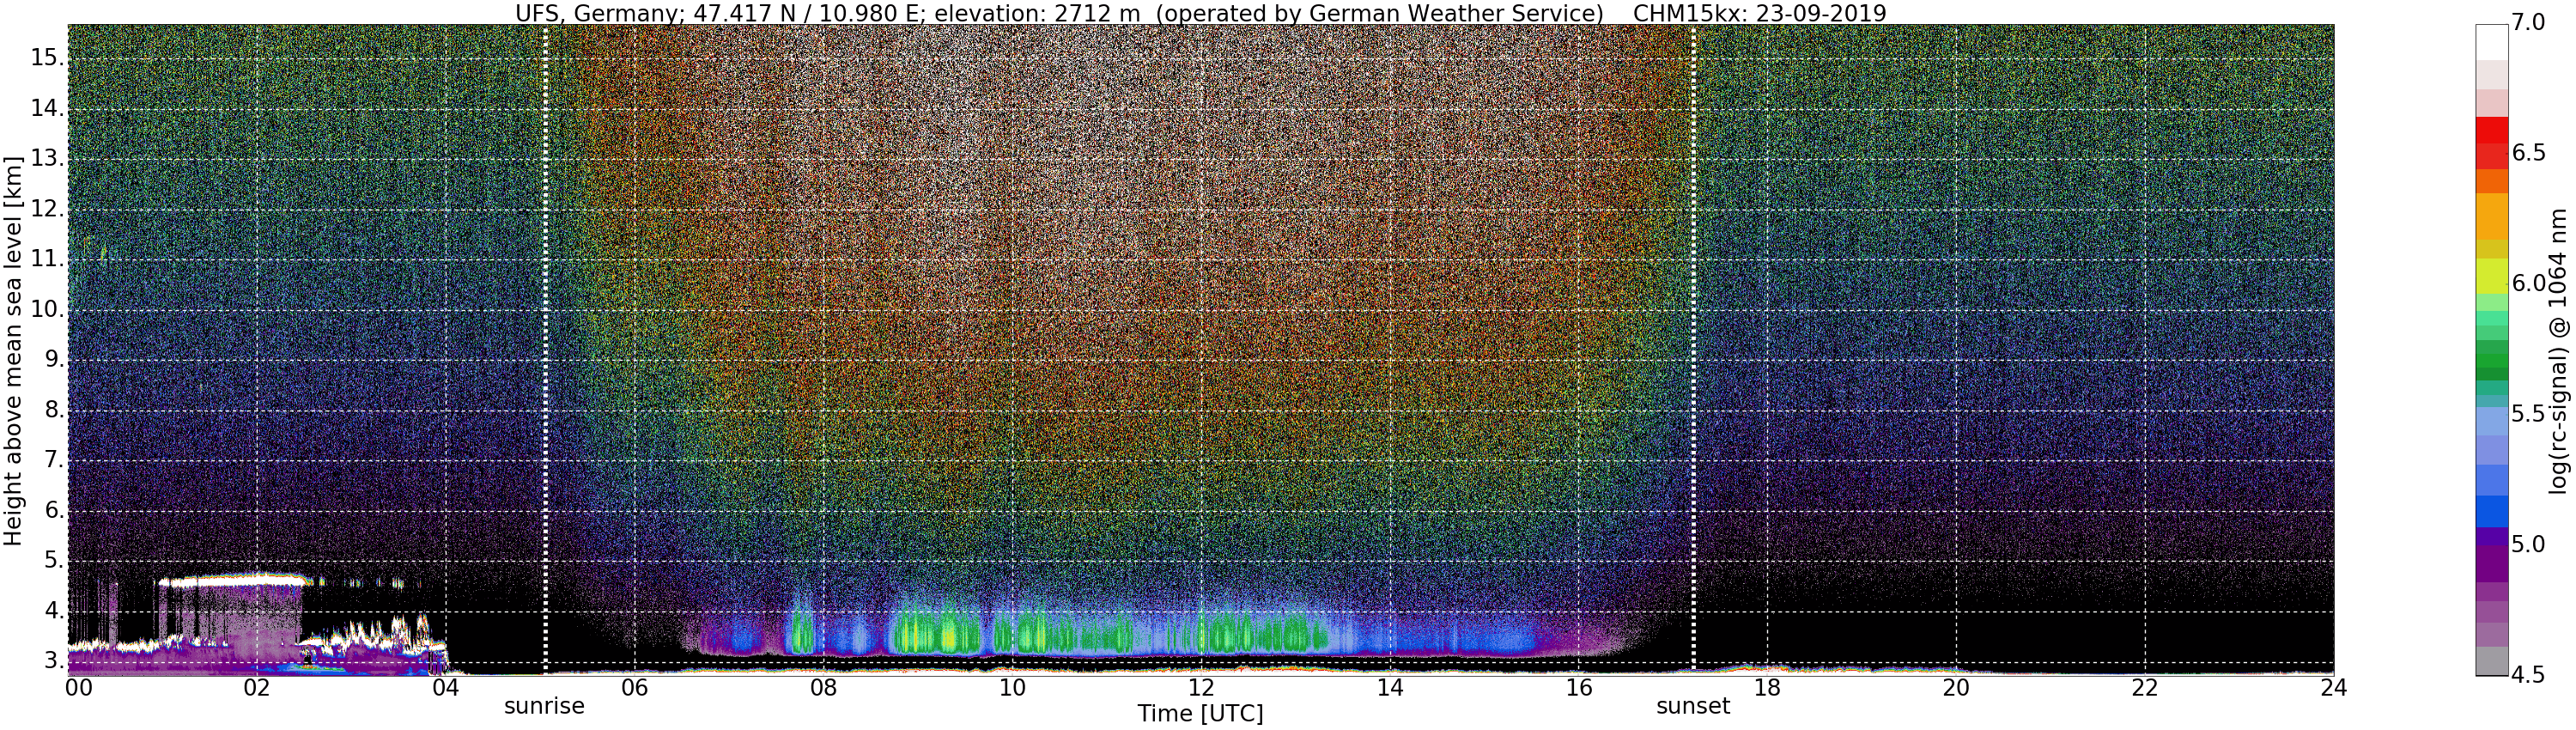Click the dotted sunset marker line in the plot
Viewport: 2576px width, 730px height.
click(1693, 350)
